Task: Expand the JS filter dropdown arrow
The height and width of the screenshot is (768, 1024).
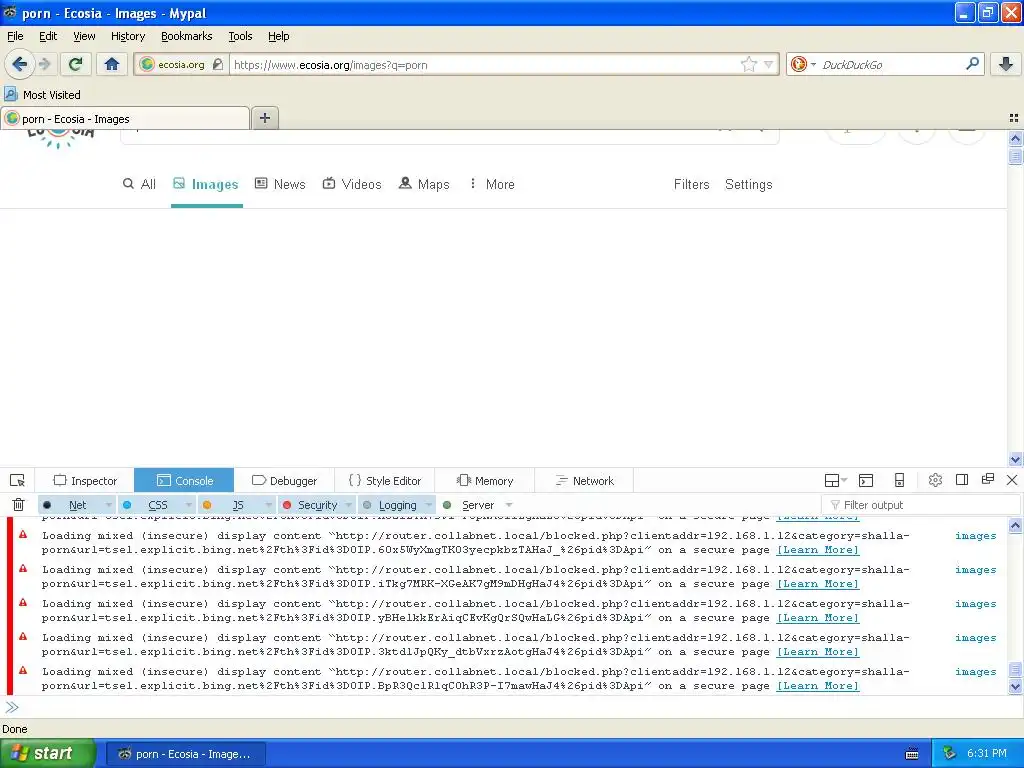Action: pyautogui.click(x=268, y=505)
